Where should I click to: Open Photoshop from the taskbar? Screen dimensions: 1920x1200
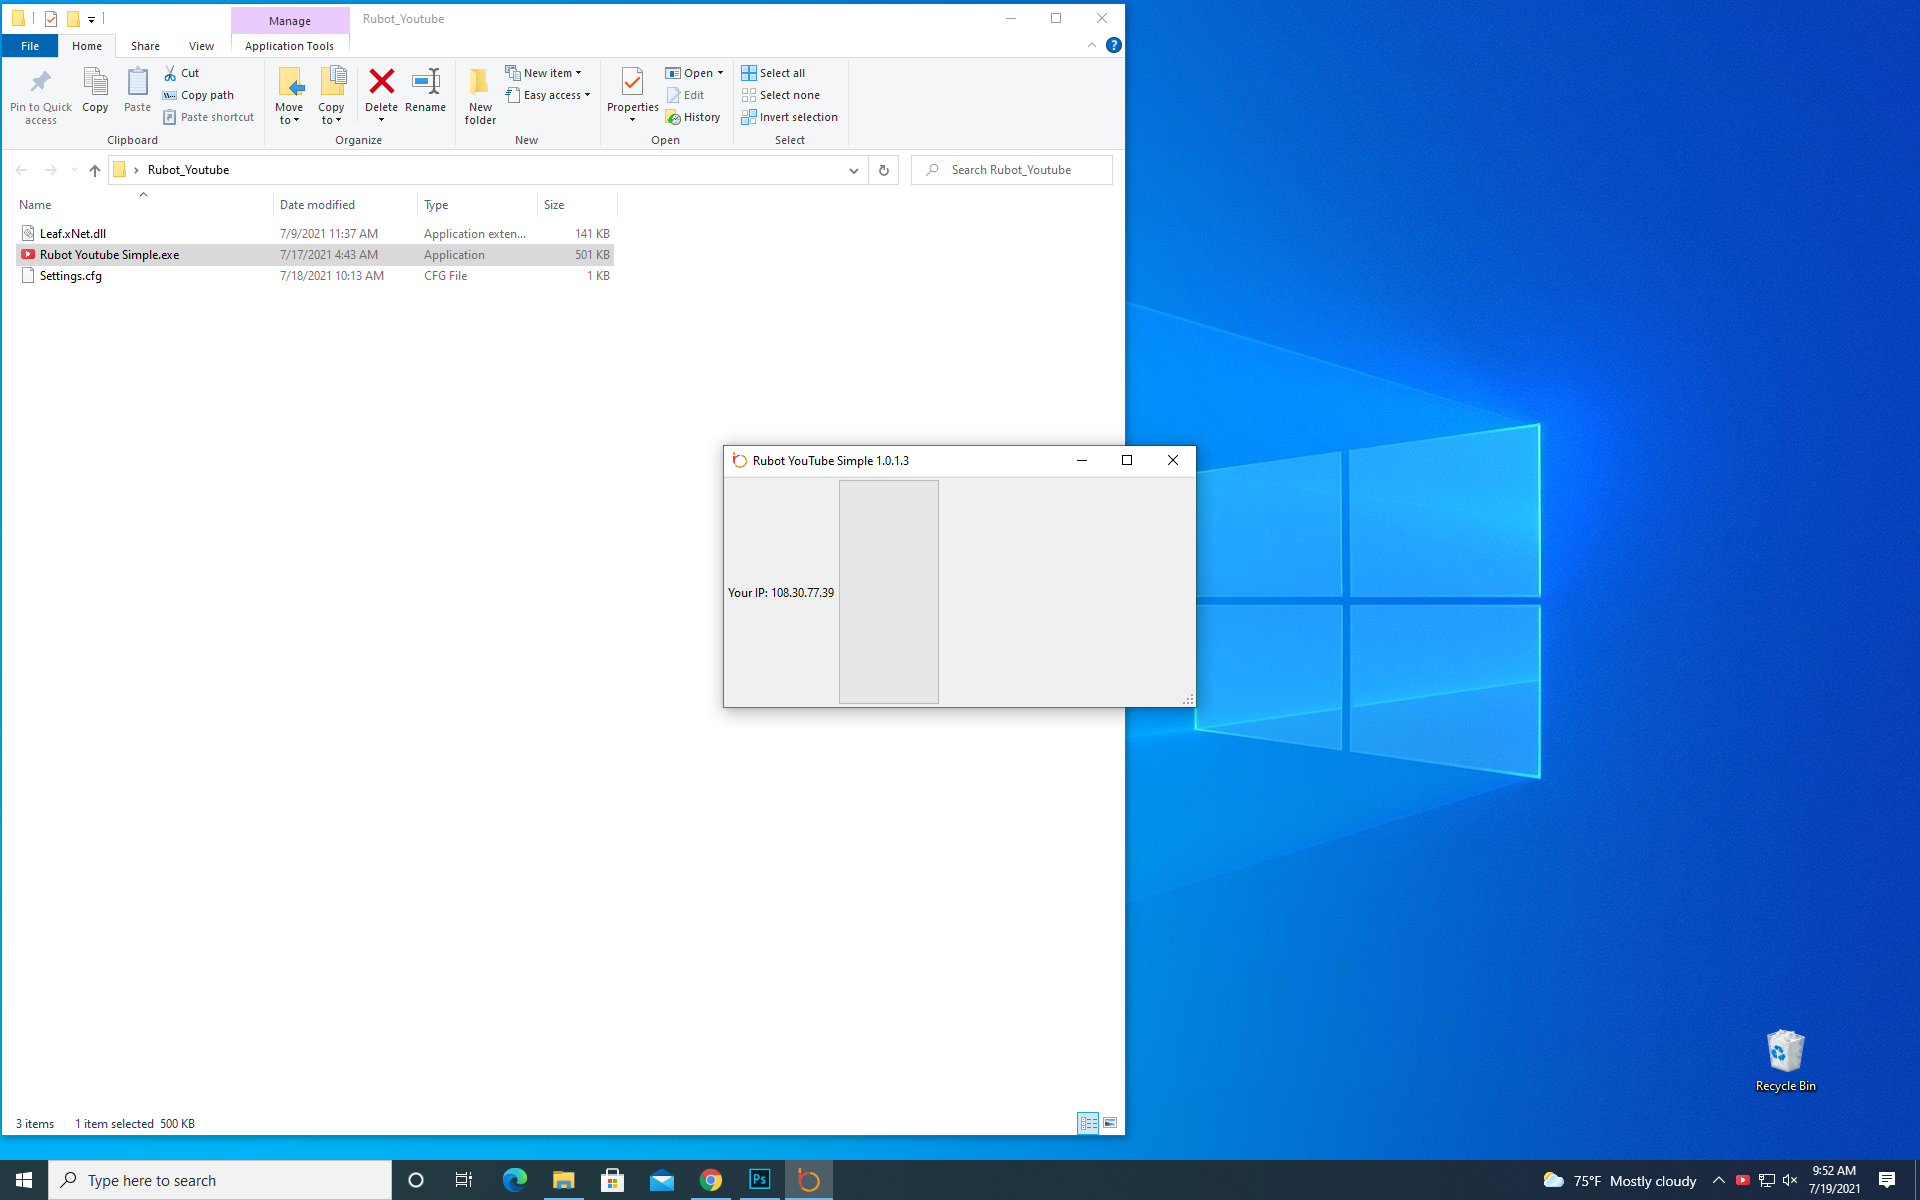tap(760, 1180)
